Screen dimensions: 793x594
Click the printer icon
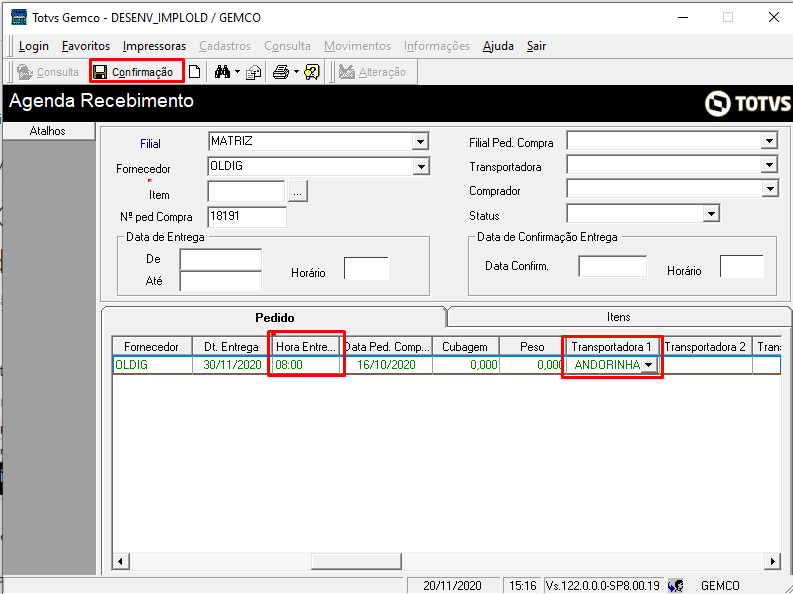click(x=281, y=72)
